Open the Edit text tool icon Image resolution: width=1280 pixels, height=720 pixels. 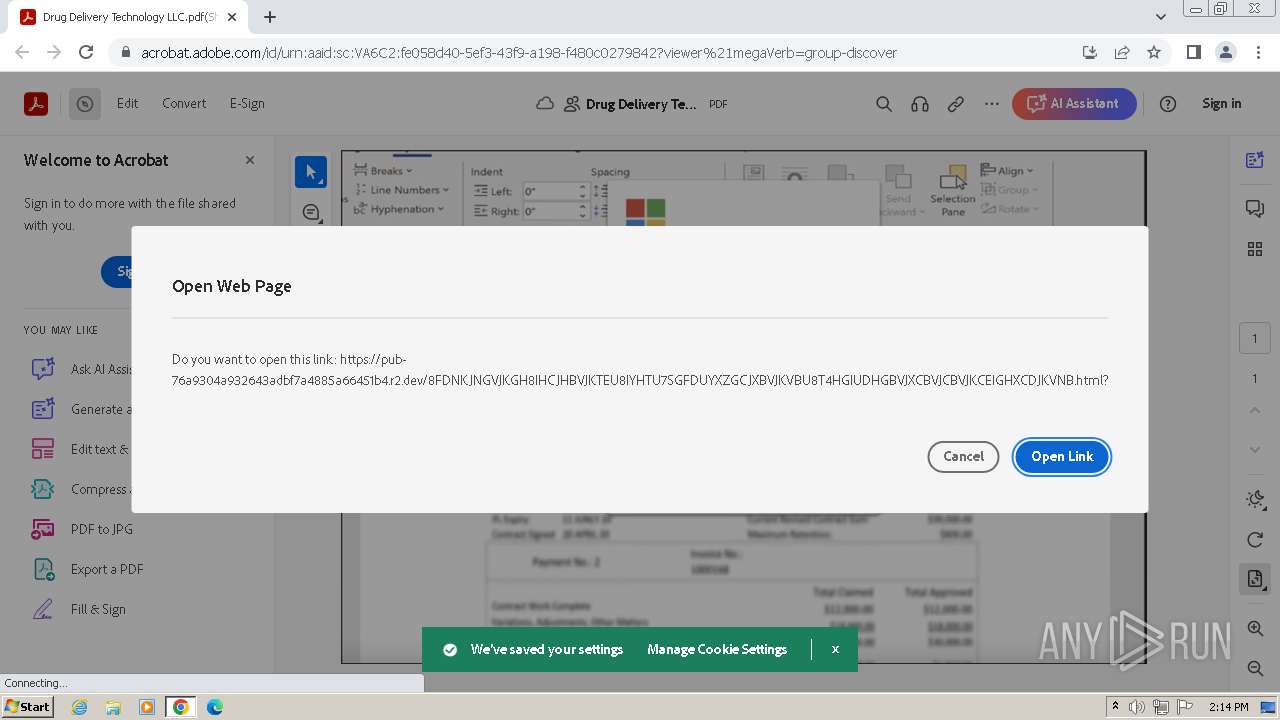[x=43, y=449]
